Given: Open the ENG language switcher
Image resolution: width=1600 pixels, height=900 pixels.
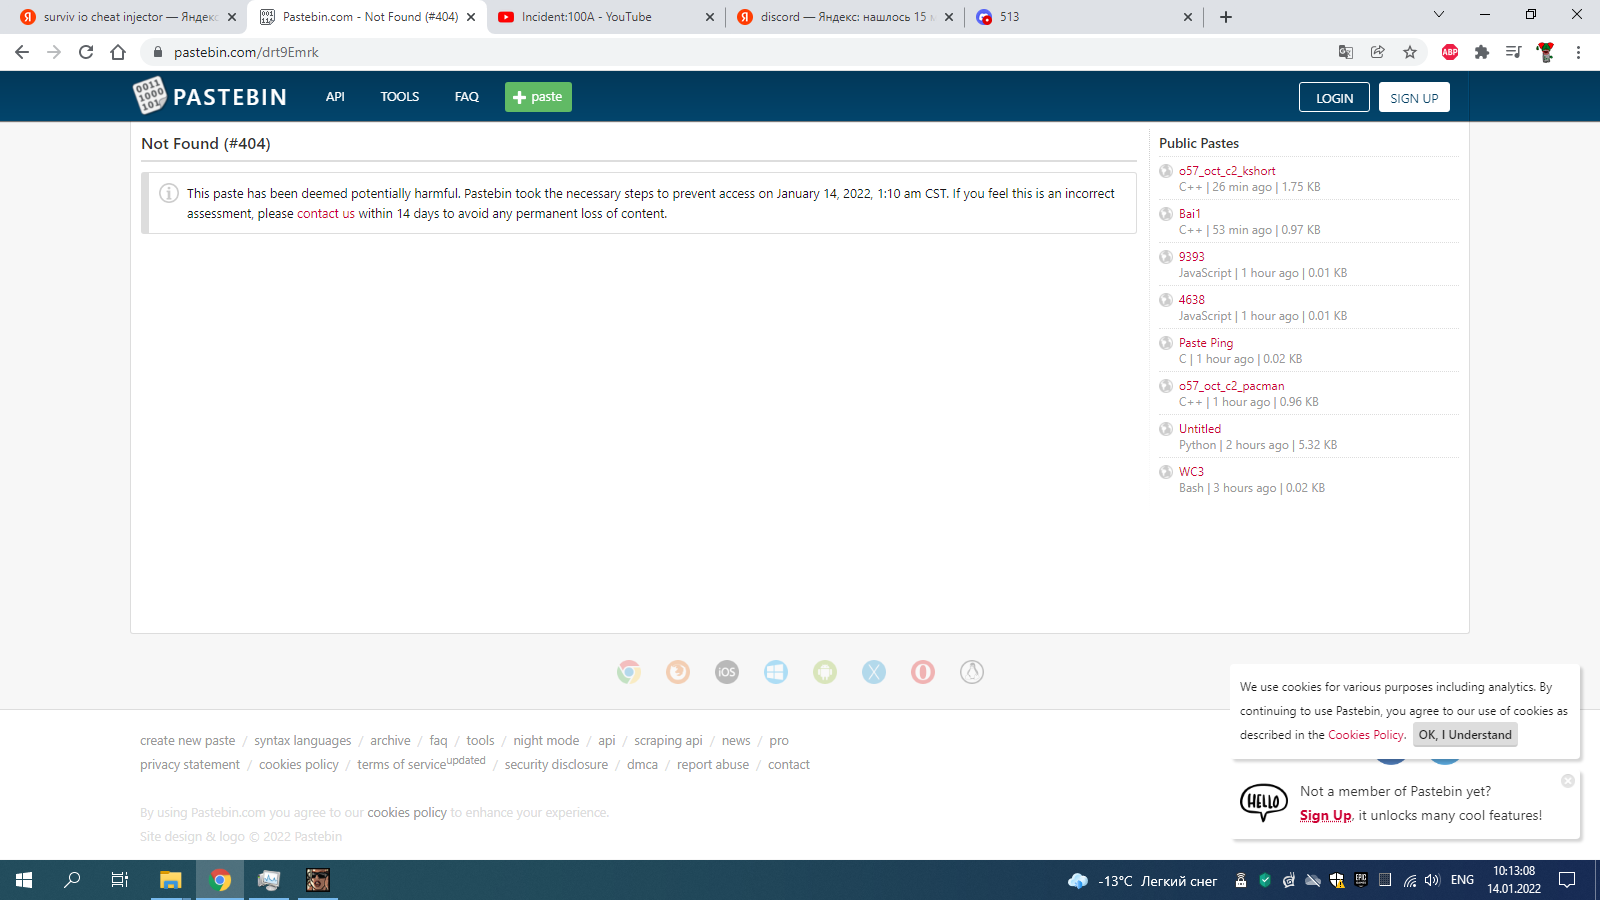Looking at the screenshot, I should pos(1461,881).
